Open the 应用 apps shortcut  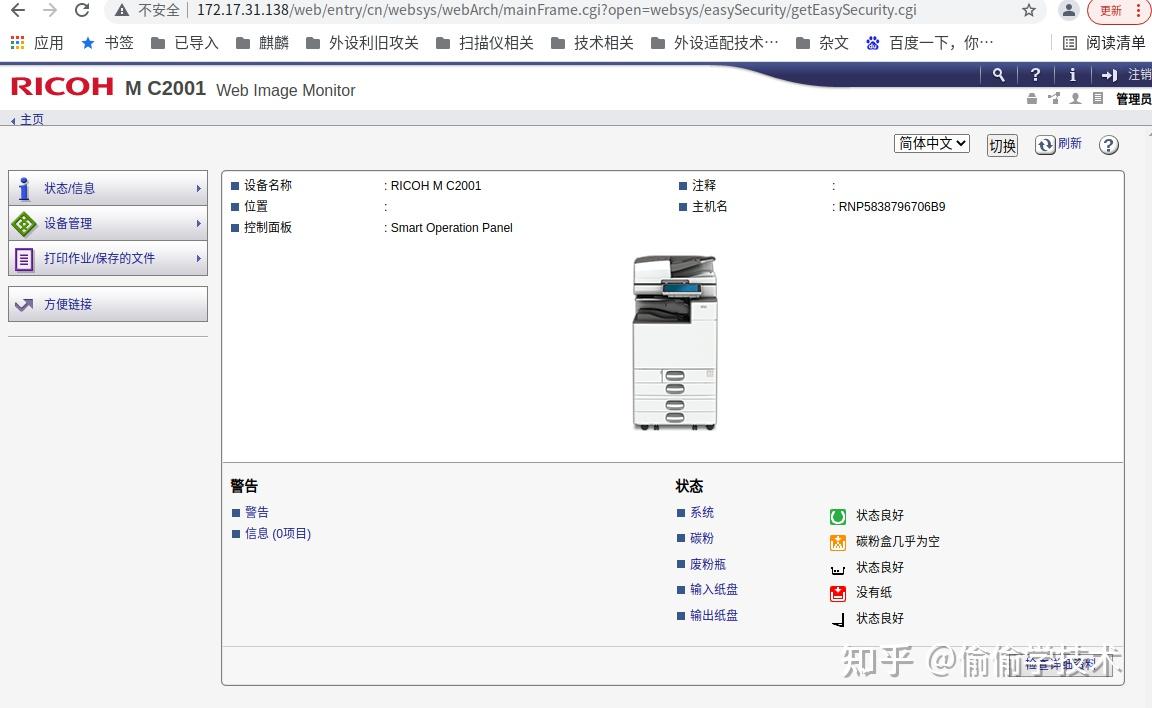(x=37, y=43)
